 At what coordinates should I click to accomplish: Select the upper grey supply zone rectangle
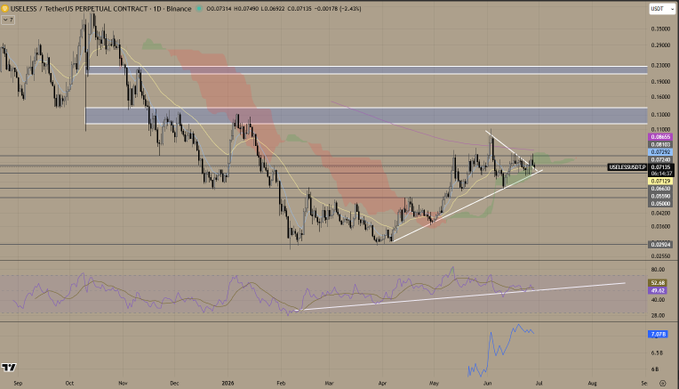367,70
